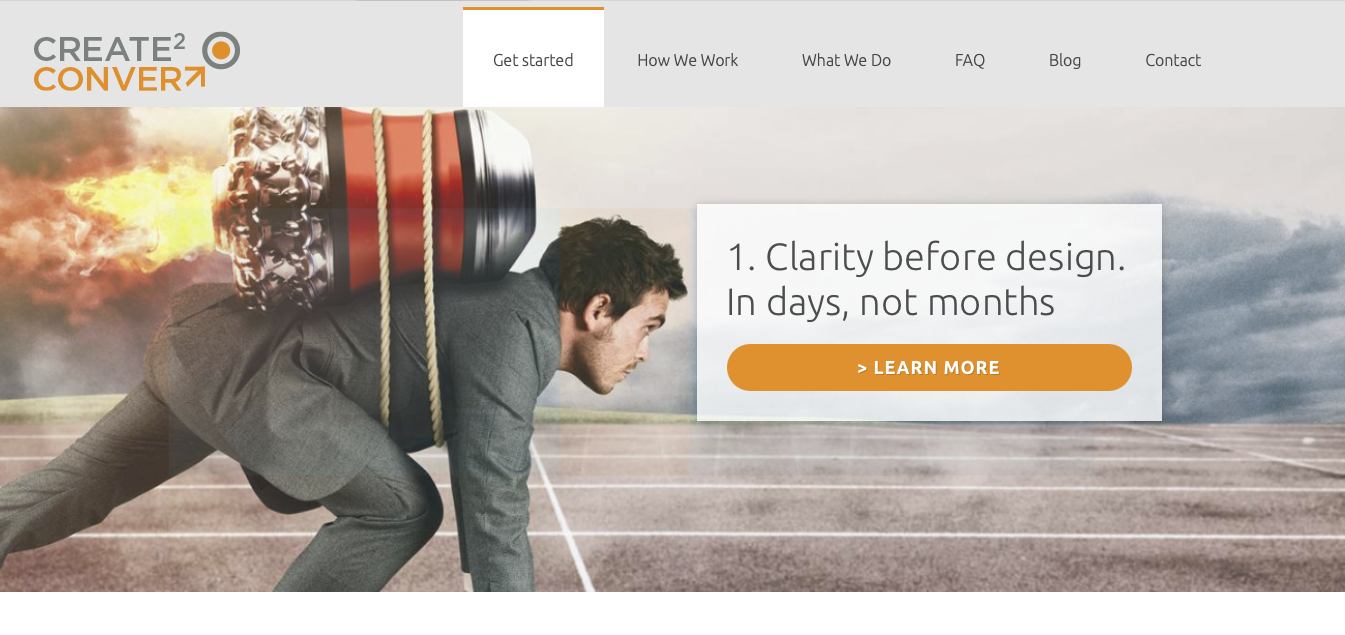Visit the Blog from the navigation

click(x=1065, y=60)
